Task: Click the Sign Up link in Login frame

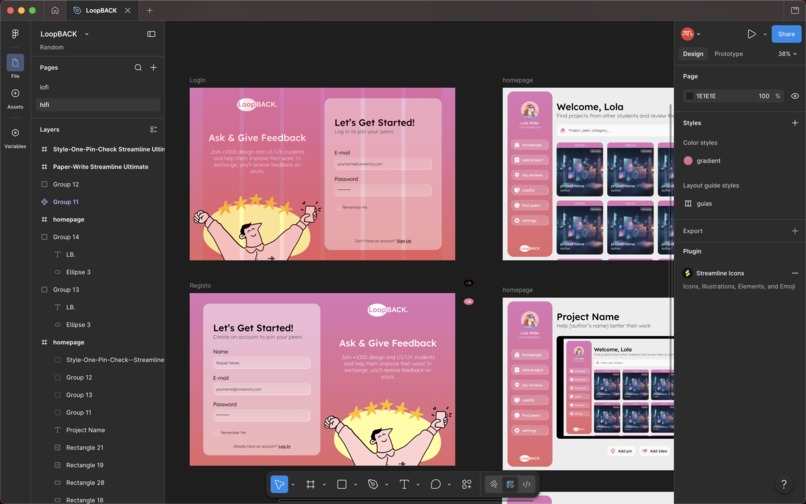Action: (404, 241)
